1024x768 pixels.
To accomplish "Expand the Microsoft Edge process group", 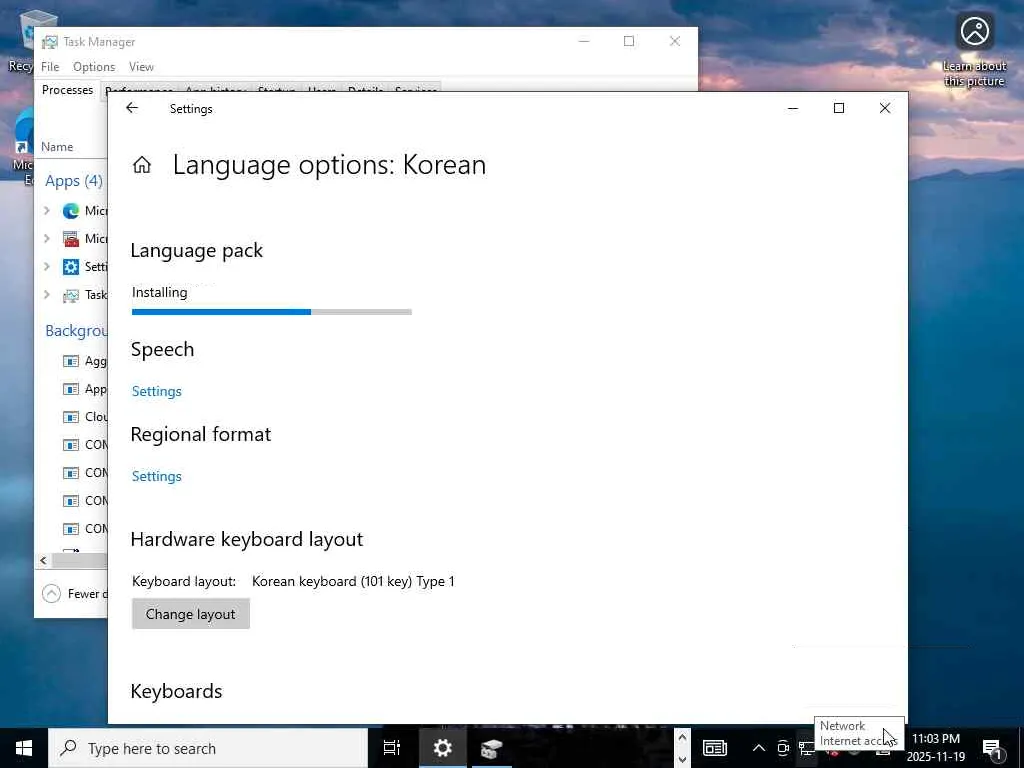I will point(46,210).
